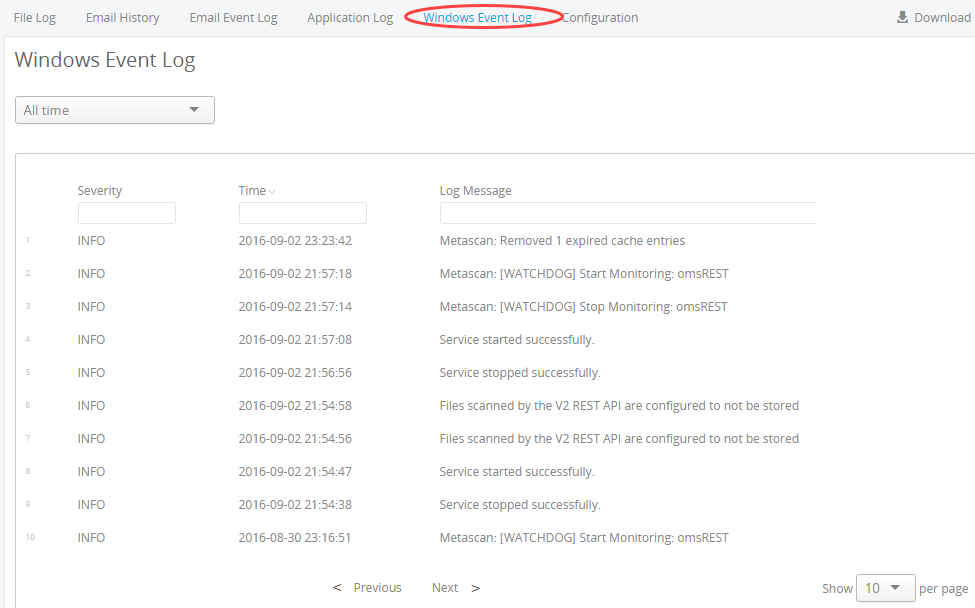The width and height of the screenshot is (975, 608).
Task: Click the right chevron after Next
Action: point(476,588)
